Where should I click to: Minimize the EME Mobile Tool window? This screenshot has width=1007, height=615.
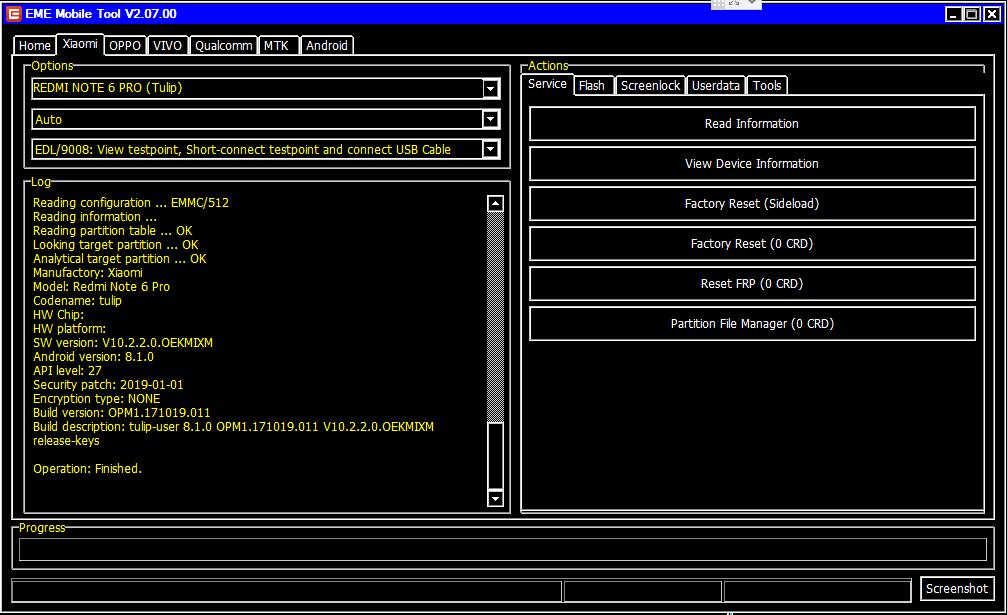954,14
